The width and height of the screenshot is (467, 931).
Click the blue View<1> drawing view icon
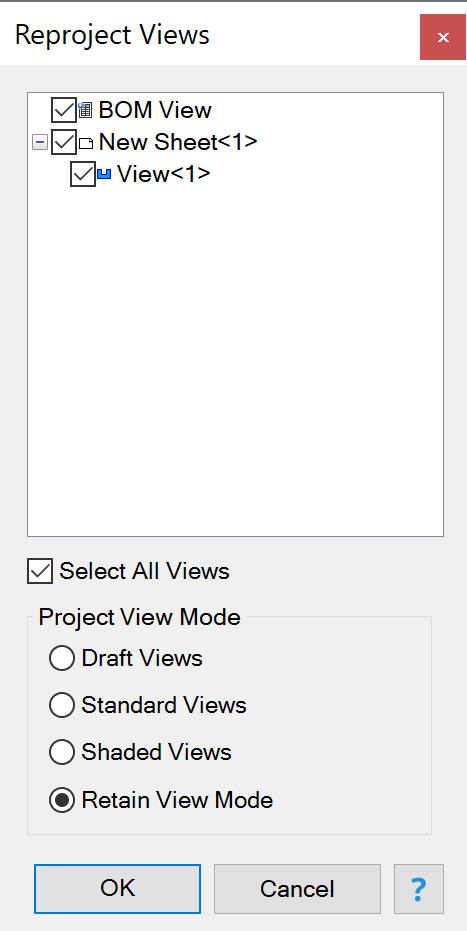[104, 175]
